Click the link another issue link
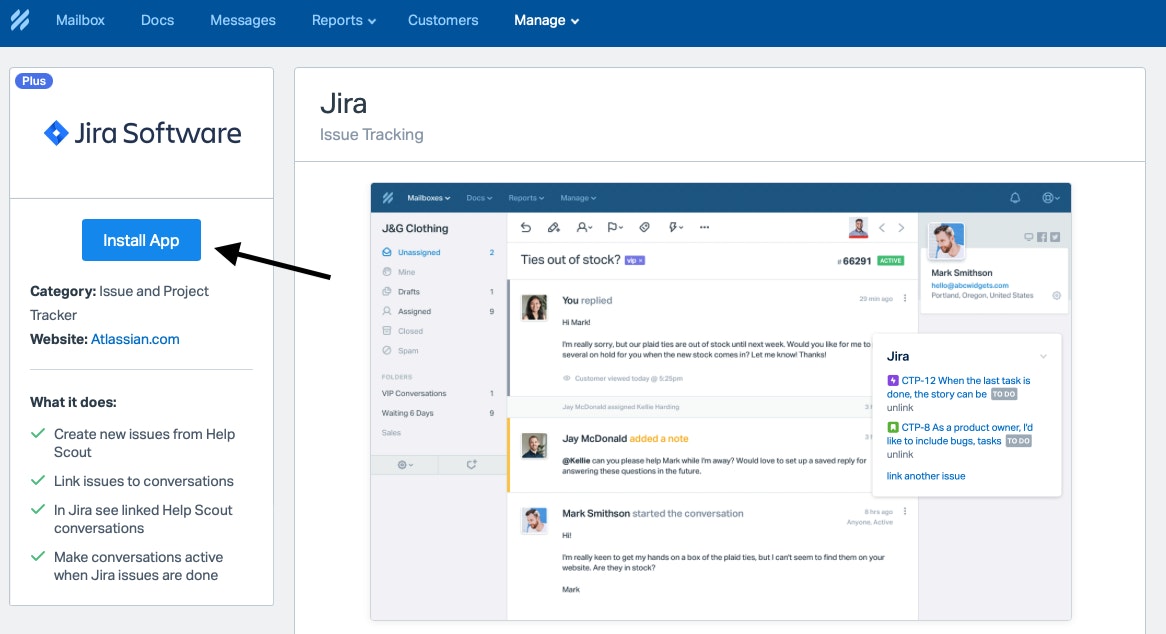 pyautogui.click(x=926, y=476)
